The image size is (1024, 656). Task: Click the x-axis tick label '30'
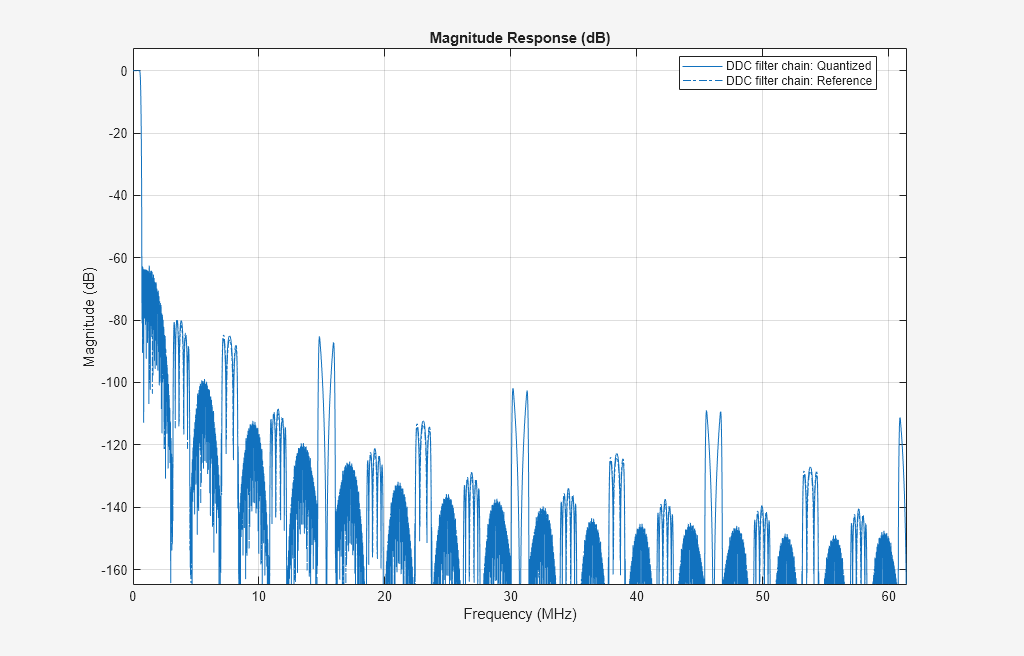[511, 596]
